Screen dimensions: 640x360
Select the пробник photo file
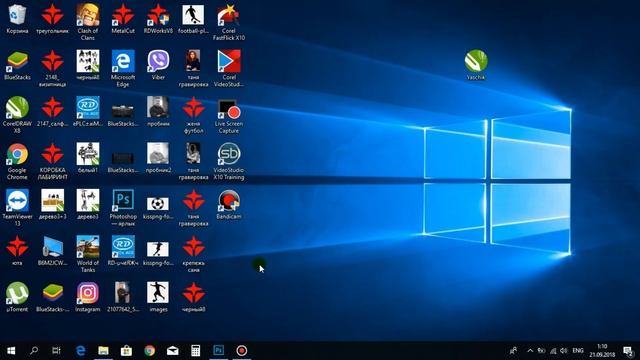(158, 112)
